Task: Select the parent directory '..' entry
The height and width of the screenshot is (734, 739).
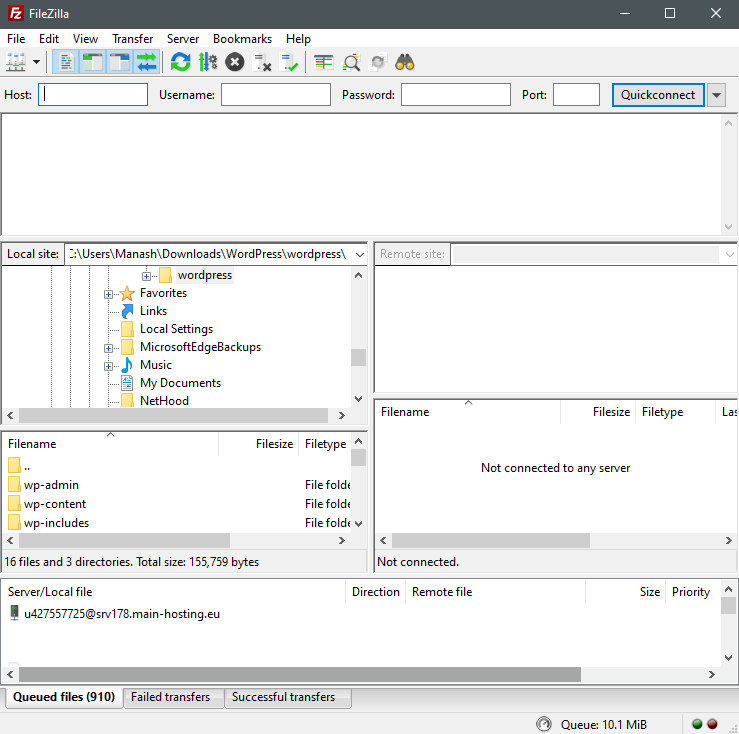Action: [x=27, y=467]
